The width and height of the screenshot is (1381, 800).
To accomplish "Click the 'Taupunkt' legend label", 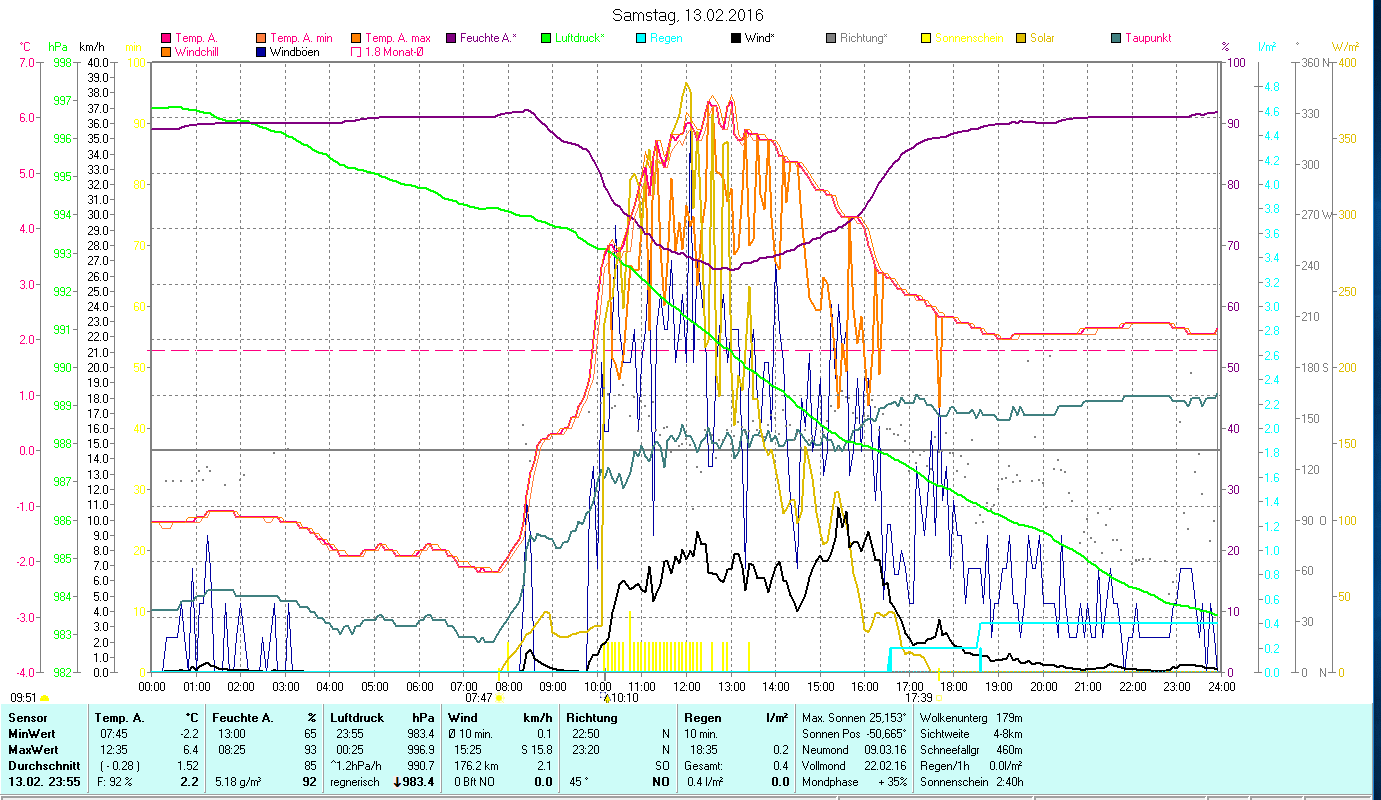I will pos(1148,39).
